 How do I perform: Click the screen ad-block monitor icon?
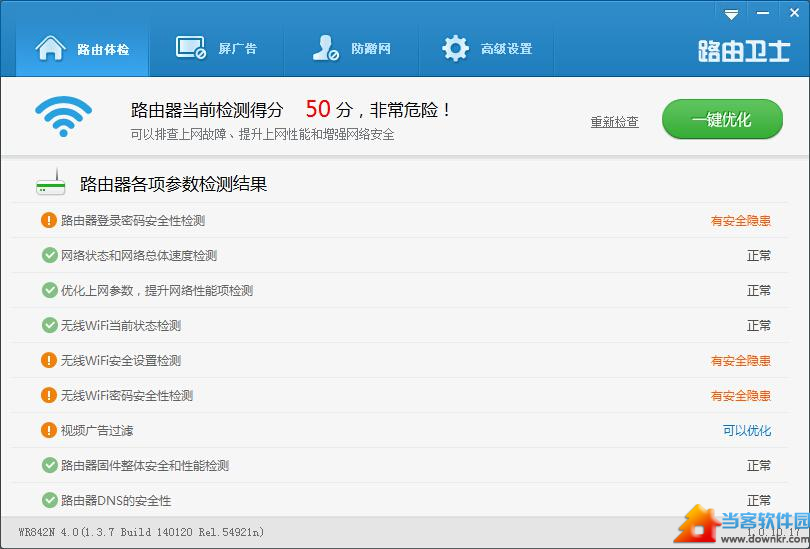tap(191, 48)
